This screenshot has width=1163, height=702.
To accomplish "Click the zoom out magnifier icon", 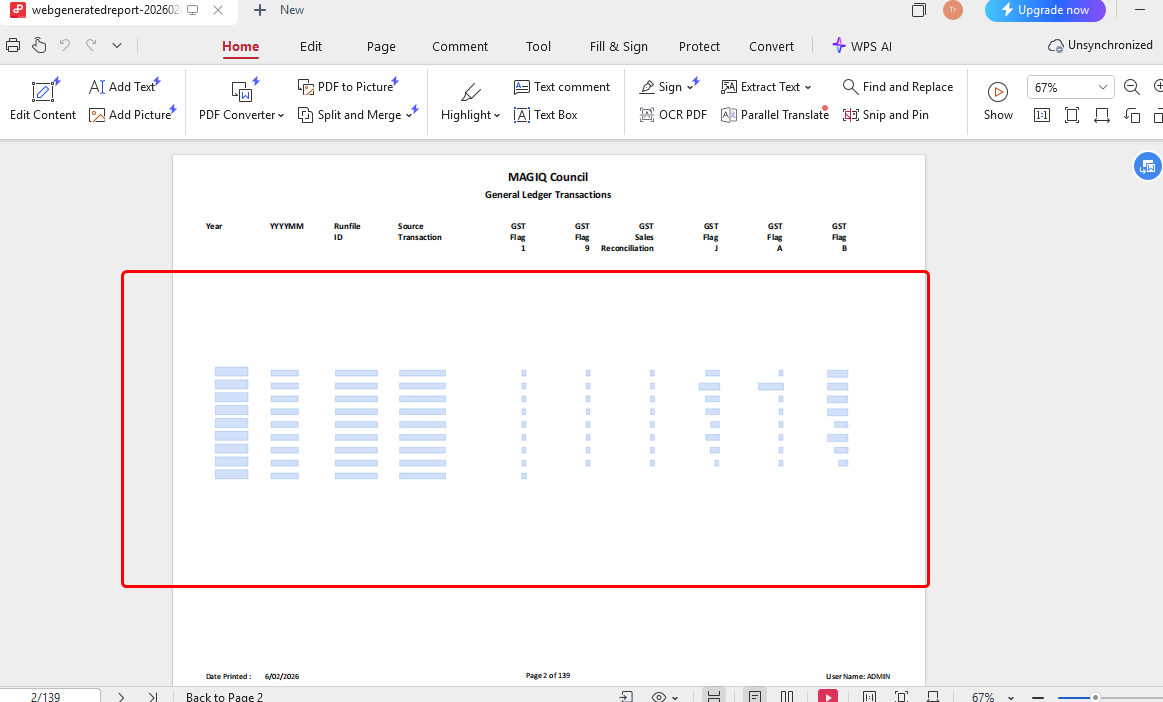I will point(1132,87).
